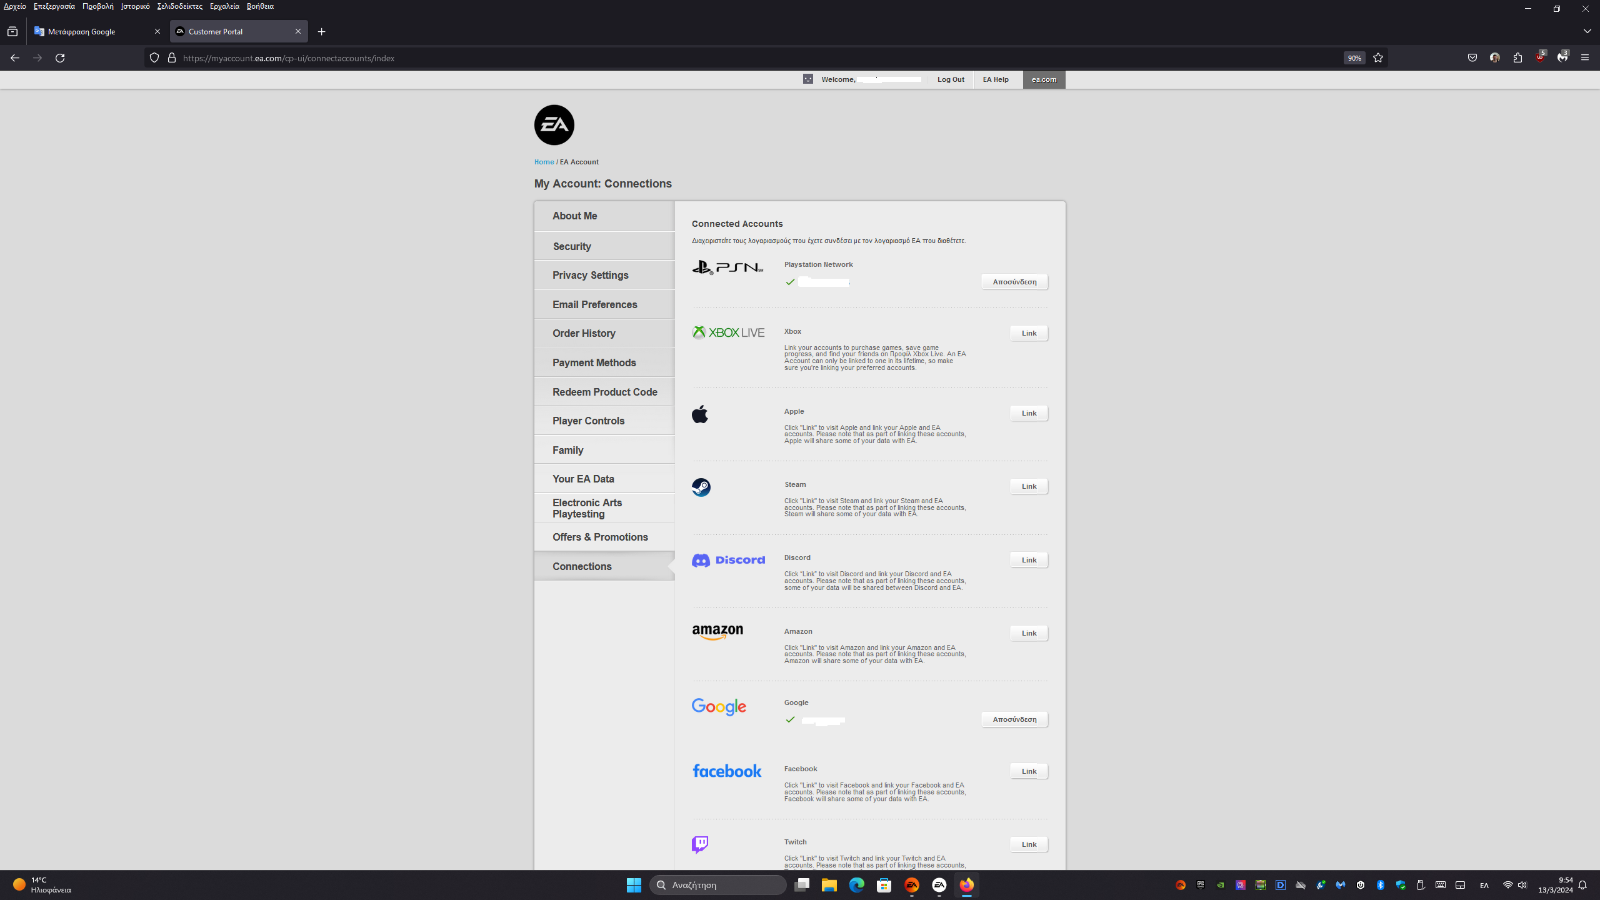The width and height of the screenshot is (1600, 900).
Task: Click the Google logo
Action: pyautogui.click(x=719, y=706)
